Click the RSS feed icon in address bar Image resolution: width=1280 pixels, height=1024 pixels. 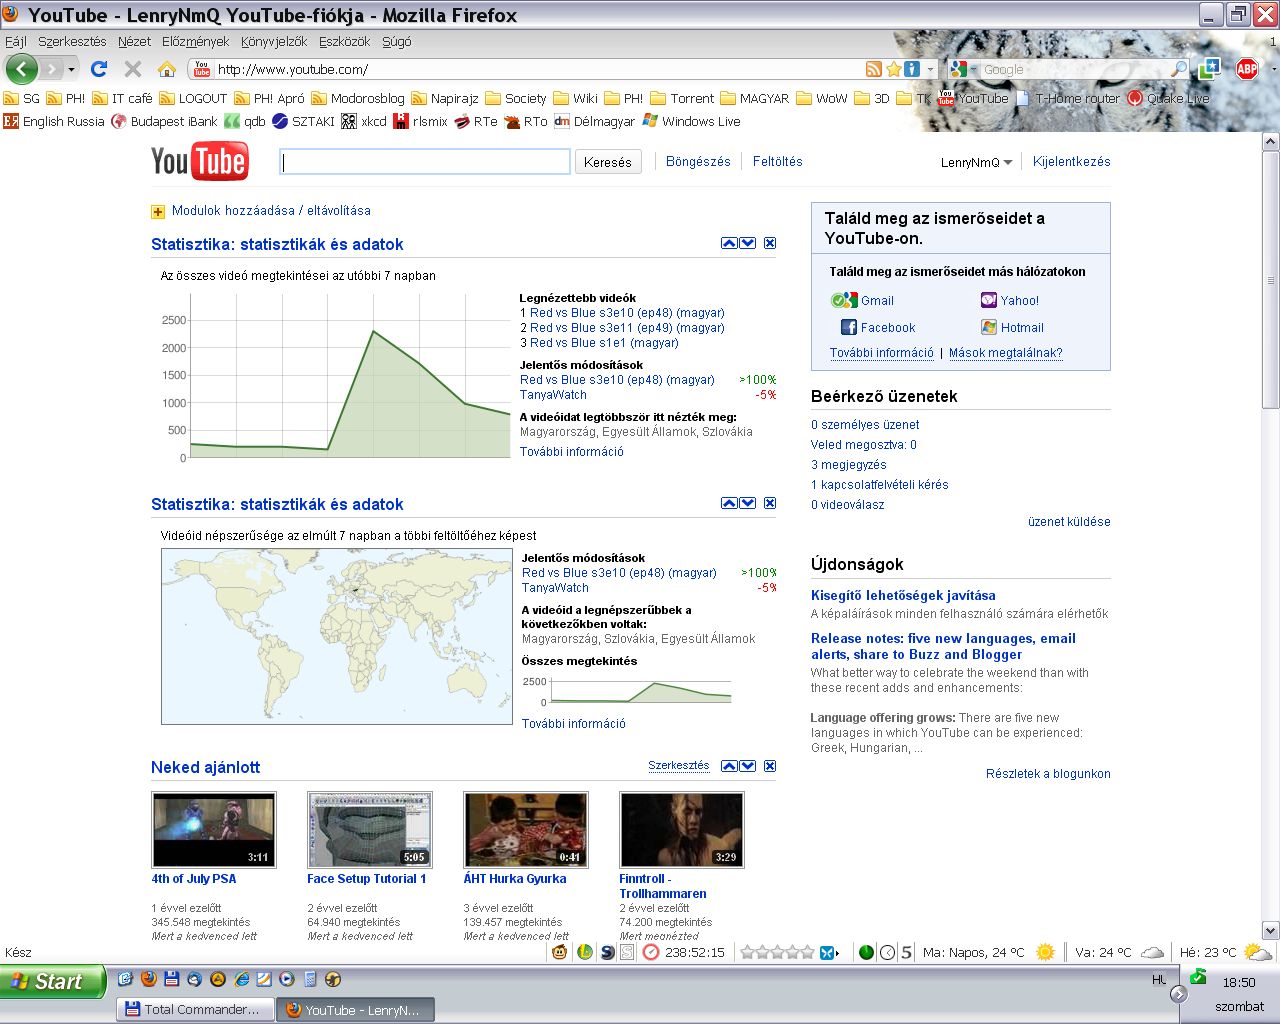[874, 69]
